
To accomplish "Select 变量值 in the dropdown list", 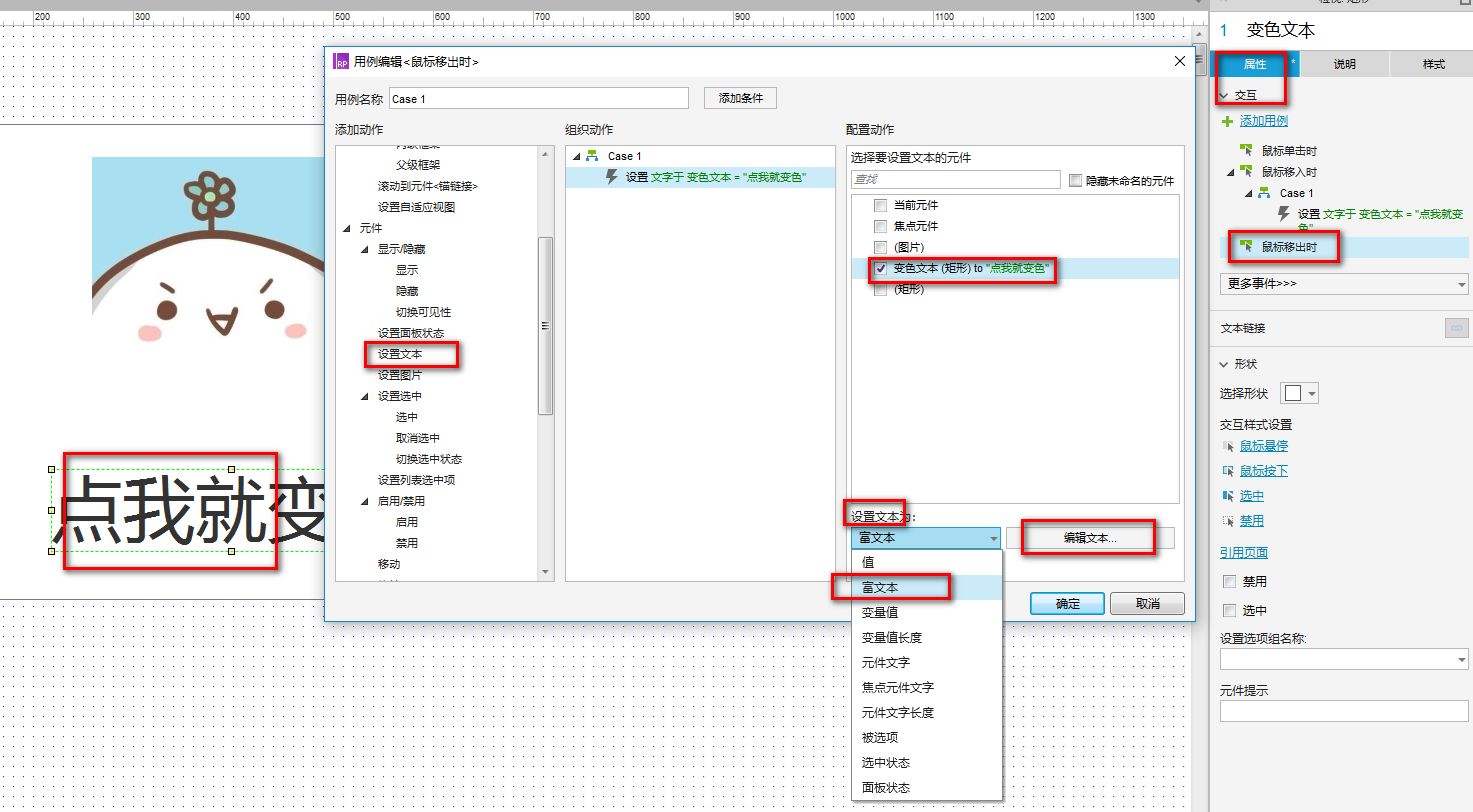I will coord(926,612).
